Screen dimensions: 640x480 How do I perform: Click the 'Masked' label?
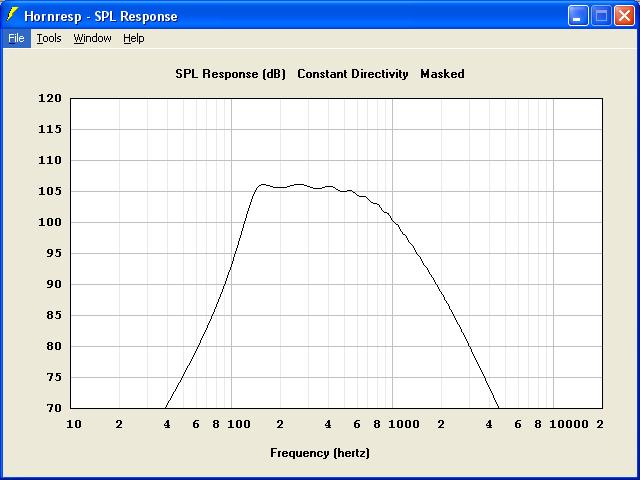click(x=442, y=74)
